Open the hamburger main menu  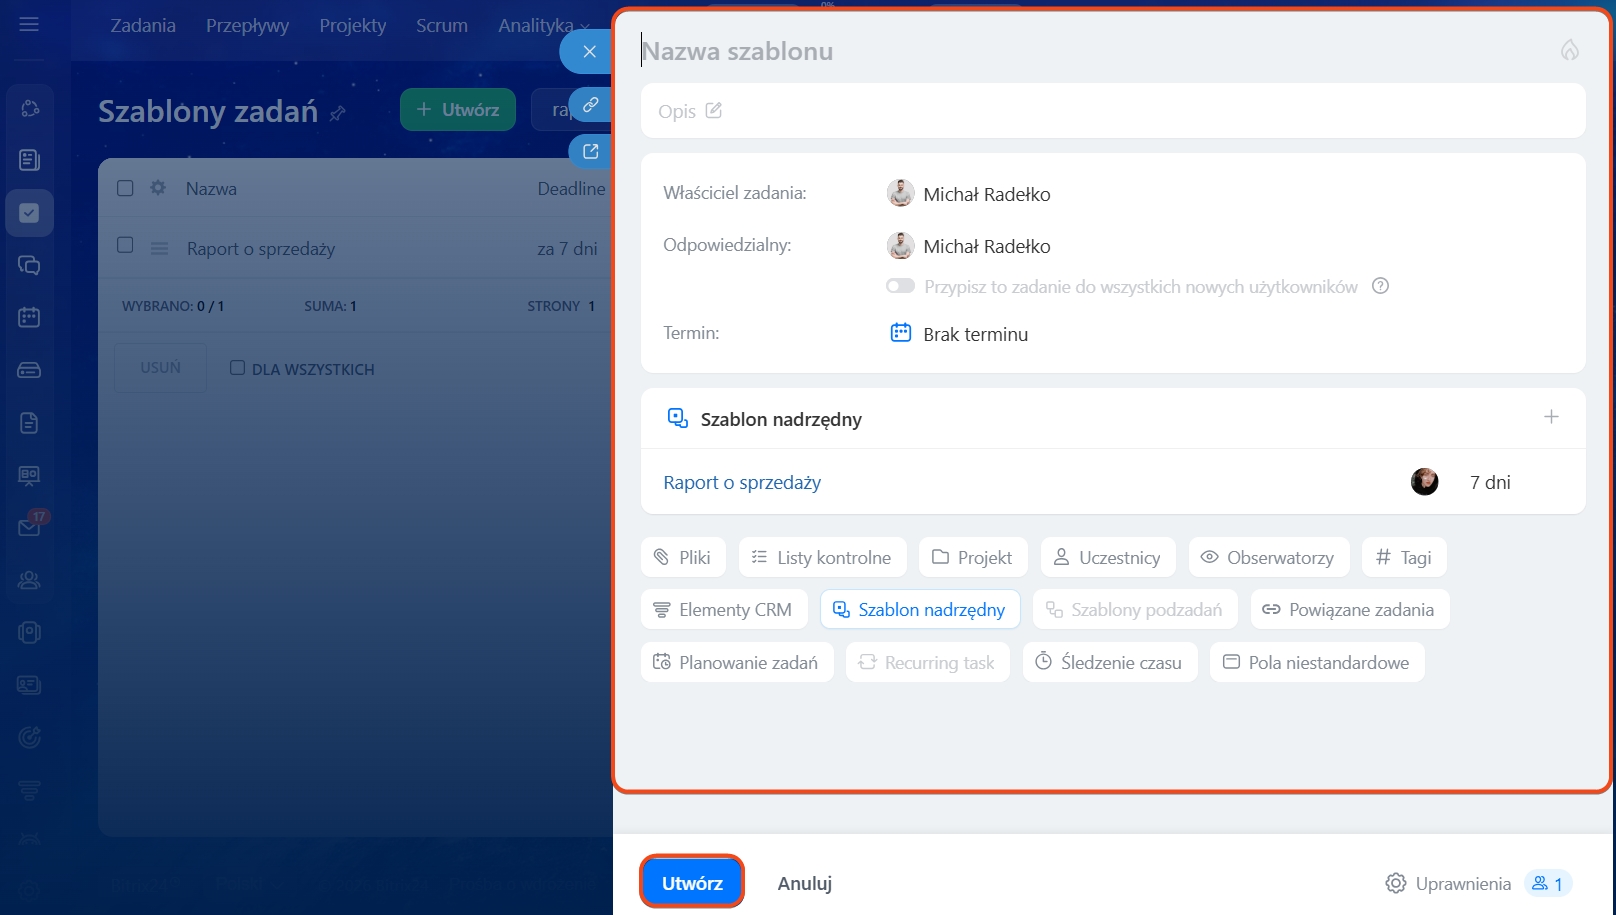[29, 24]
